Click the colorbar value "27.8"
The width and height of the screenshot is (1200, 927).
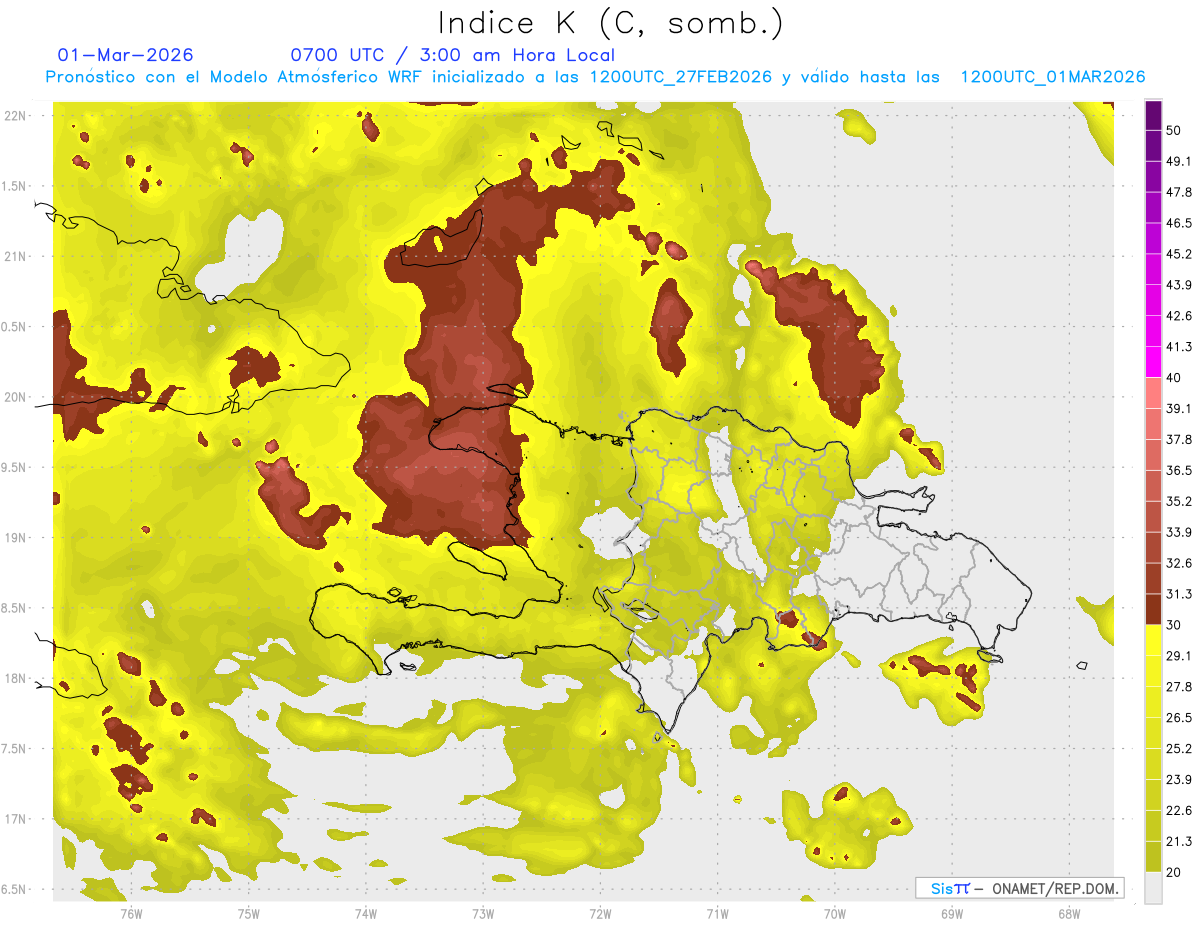[1179, 687]
